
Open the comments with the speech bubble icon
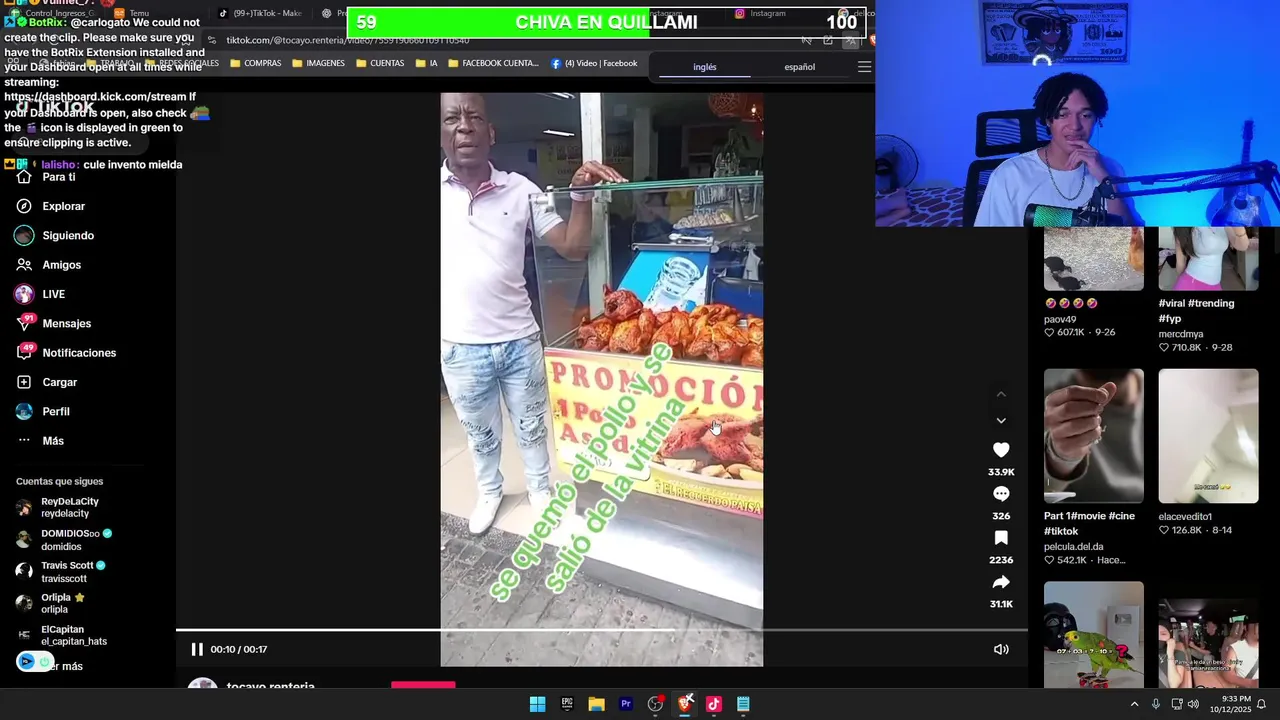(x=1001, y=494)
